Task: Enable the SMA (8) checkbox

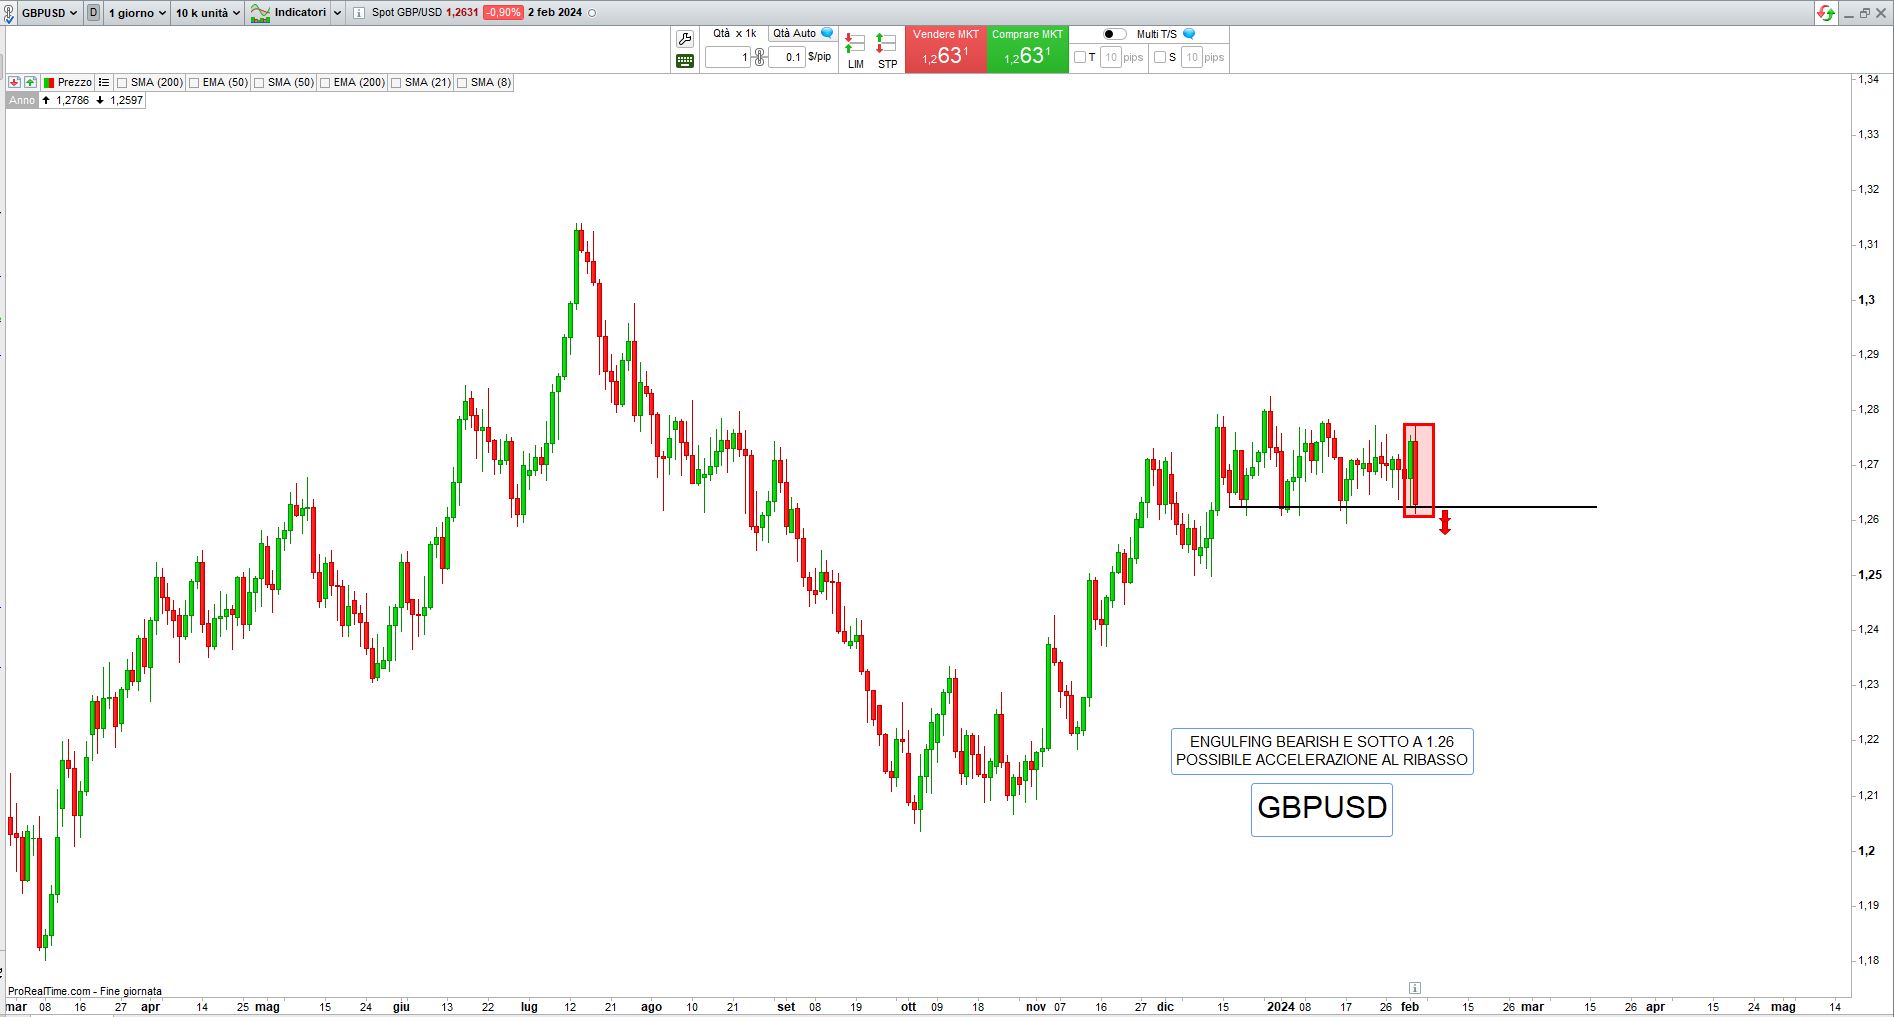Action: tap(462, 83)
